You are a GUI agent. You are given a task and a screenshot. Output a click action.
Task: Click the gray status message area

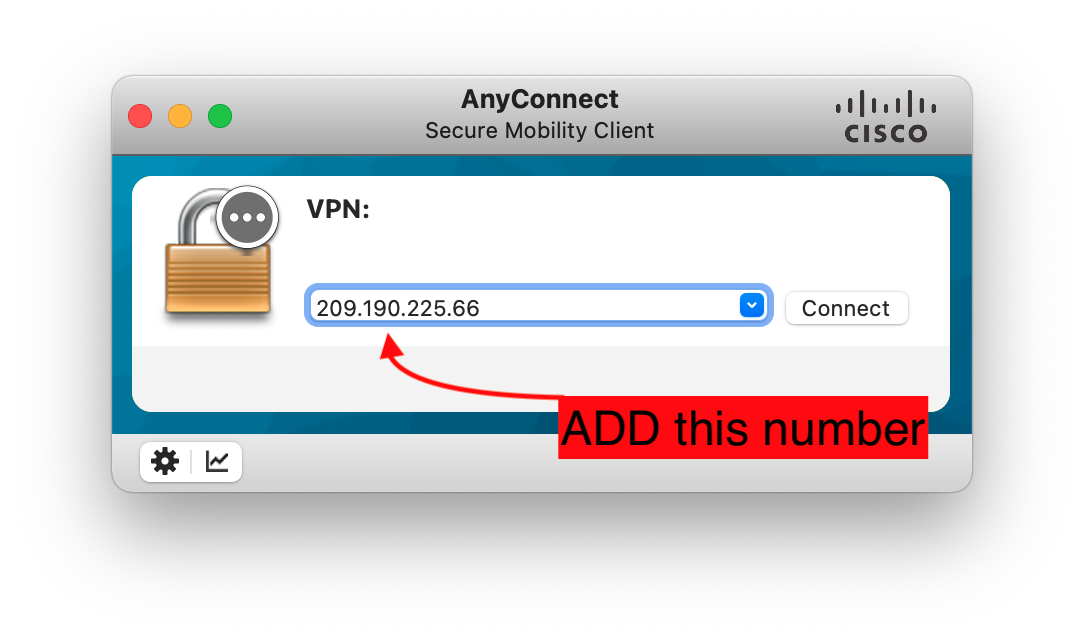346,378
